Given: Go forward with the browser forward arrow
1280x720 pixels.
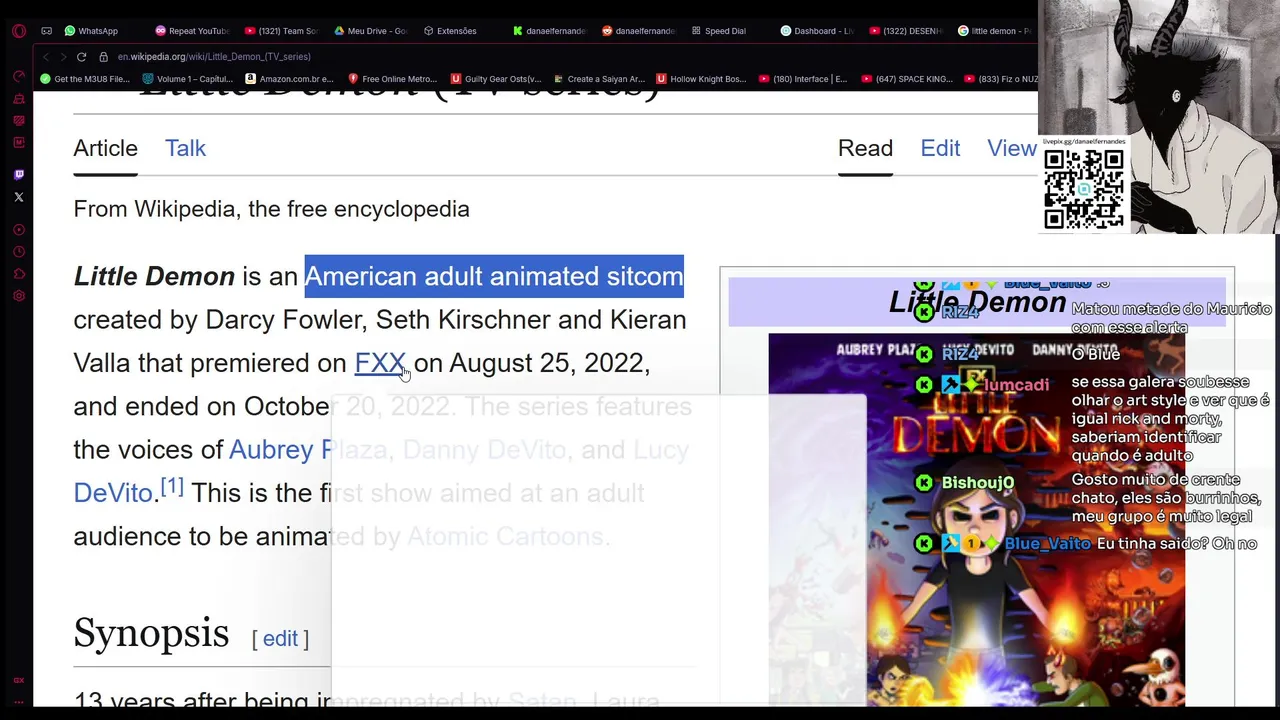Looking at the screenshot, I should pyautogui.click(x=63, y=57).
